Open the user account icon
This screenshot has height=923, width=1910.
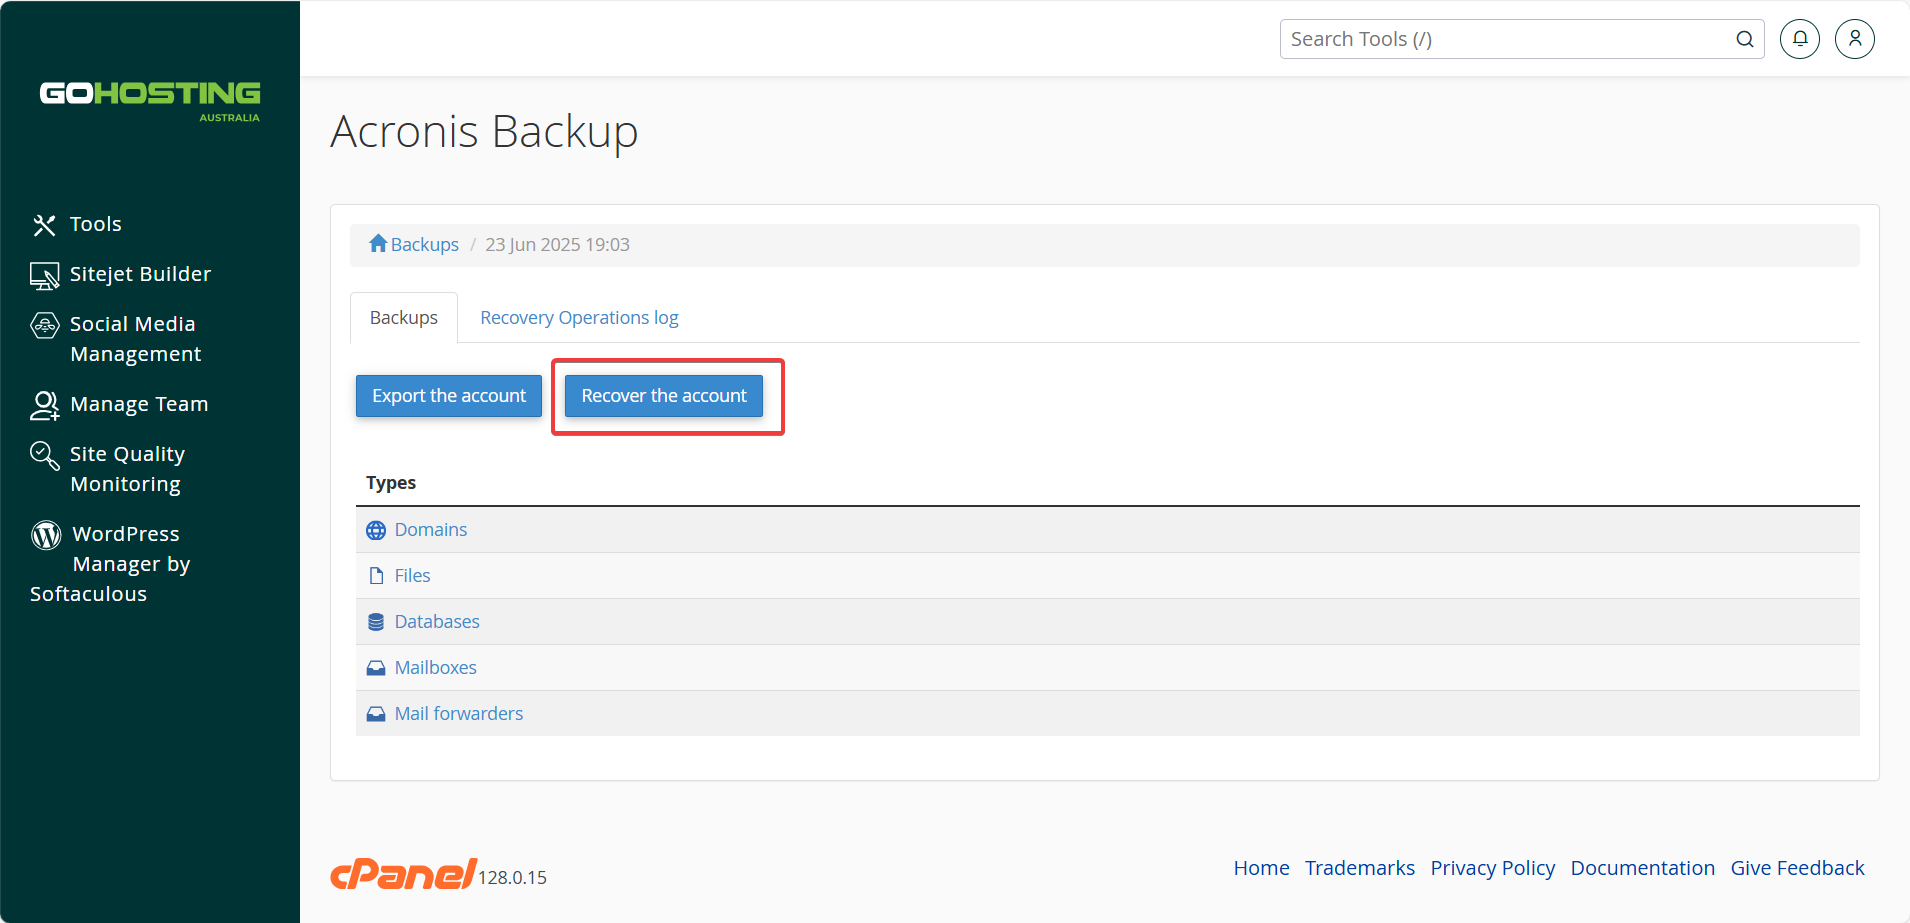[1855, 39]
